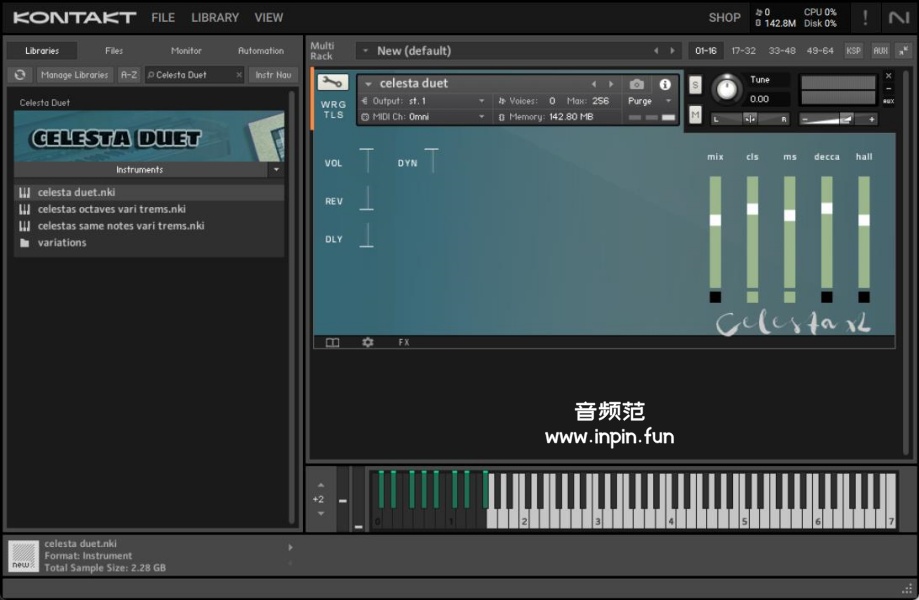Click the book icon in instrument footer

coord(332,342)
